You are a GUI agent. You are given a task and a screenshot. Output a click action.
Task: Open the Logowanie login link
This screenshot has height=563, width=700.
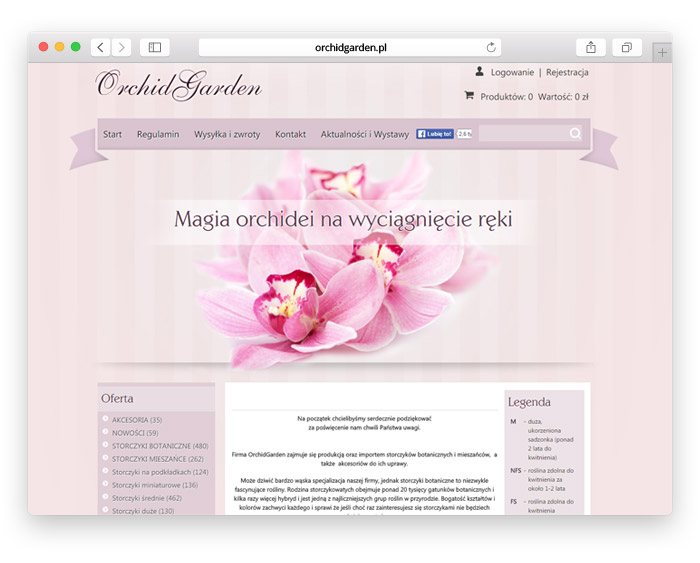point(512,72)
